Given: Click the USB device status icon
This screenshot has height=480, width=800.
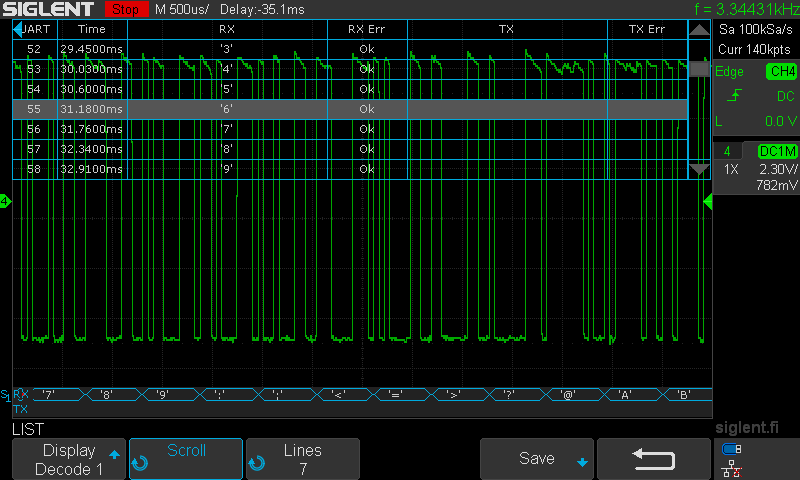Looking at the screenshot, I should point(732,449).
